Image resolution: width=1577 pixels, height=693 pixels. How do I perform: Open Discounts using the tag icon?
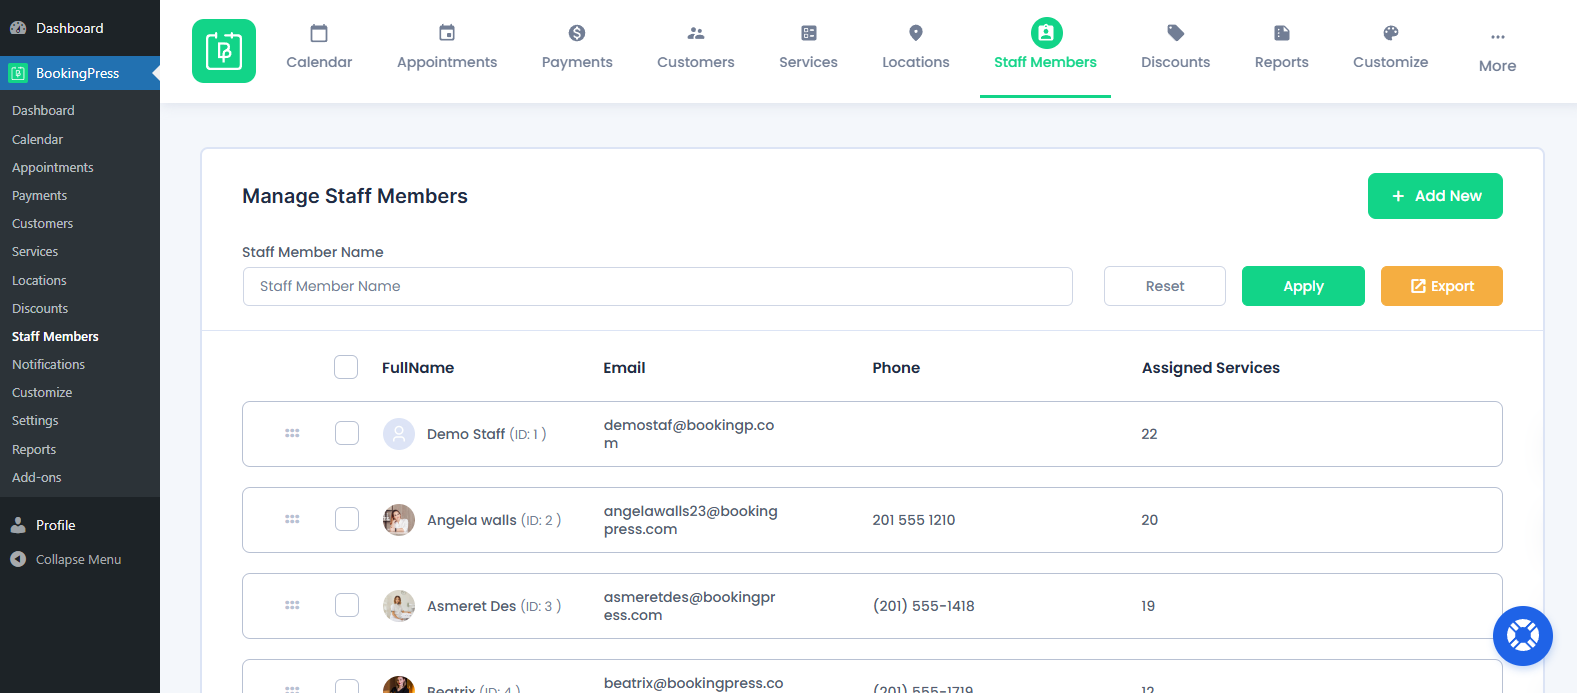click(x=1176, y=34)
